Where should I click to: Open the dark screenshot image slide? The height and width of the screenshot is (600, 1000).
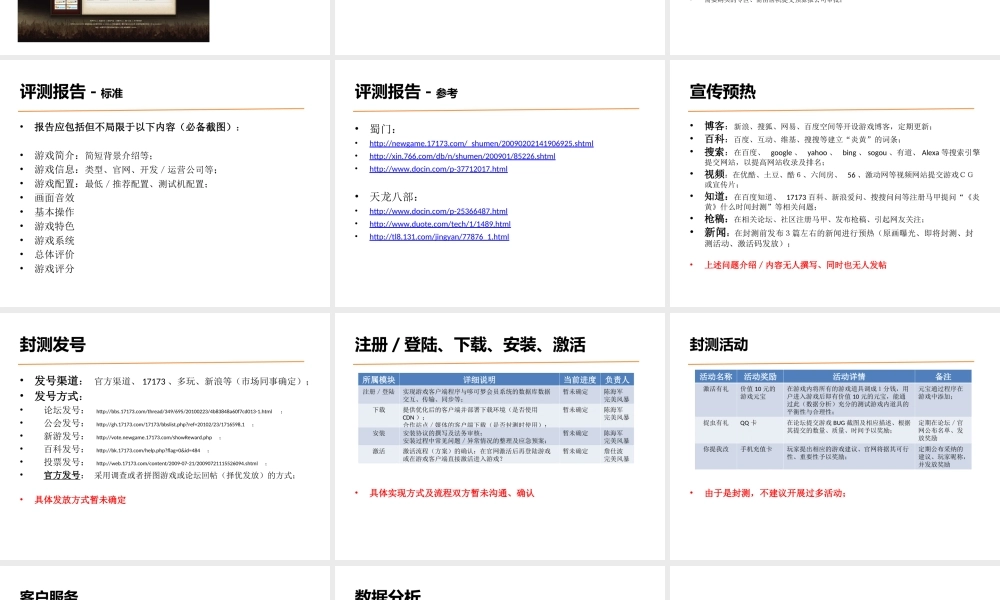click(x=114, y=20)
